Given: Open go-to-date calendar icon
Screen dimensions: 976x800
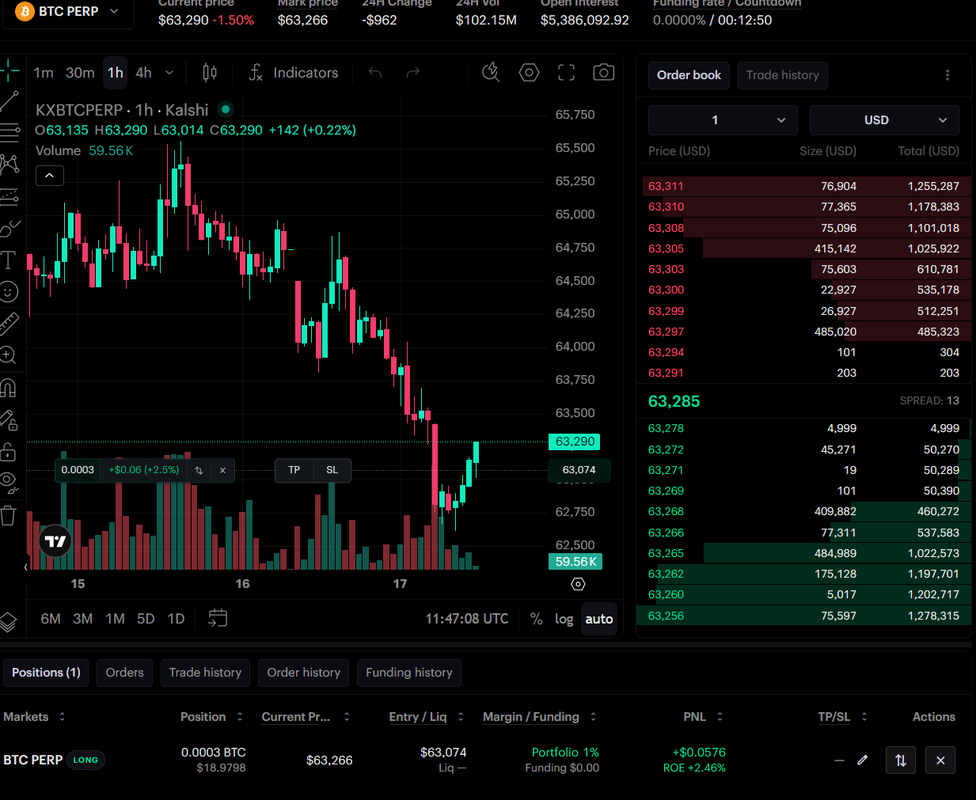Looking at the screenshot, I should click(x=217, y=618).
